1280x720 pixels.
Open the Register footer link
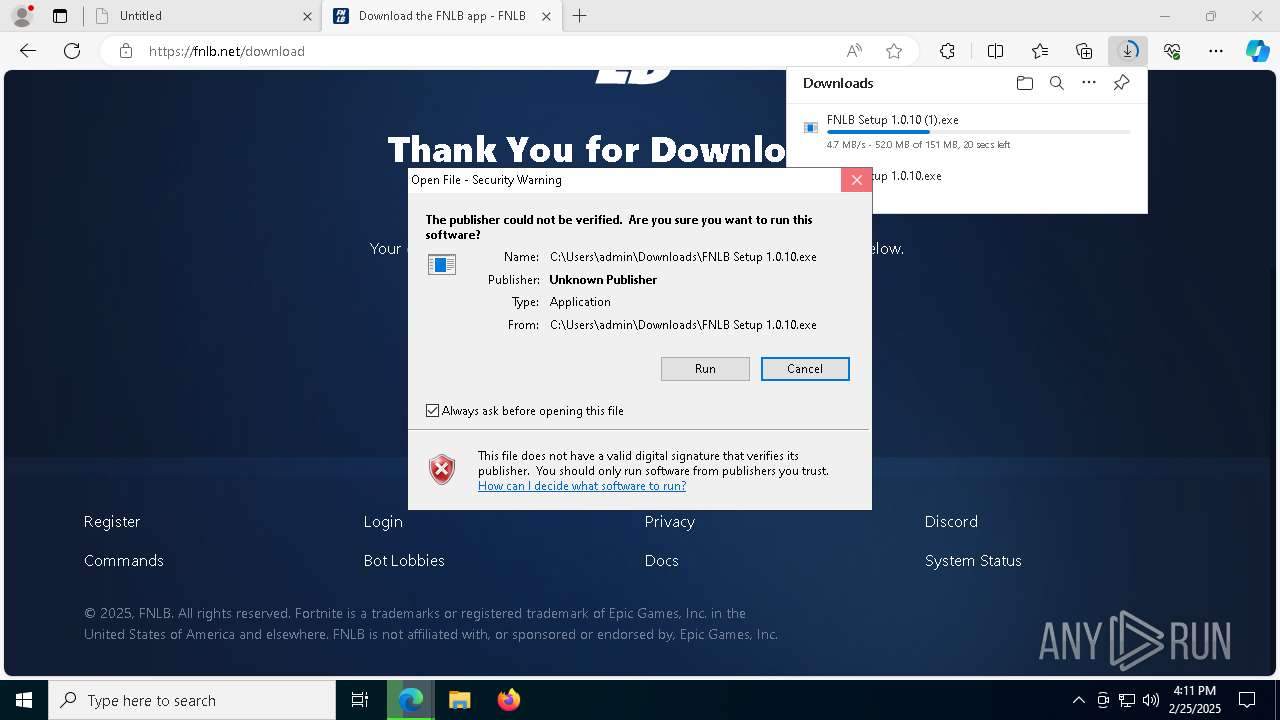coord(112,522)
